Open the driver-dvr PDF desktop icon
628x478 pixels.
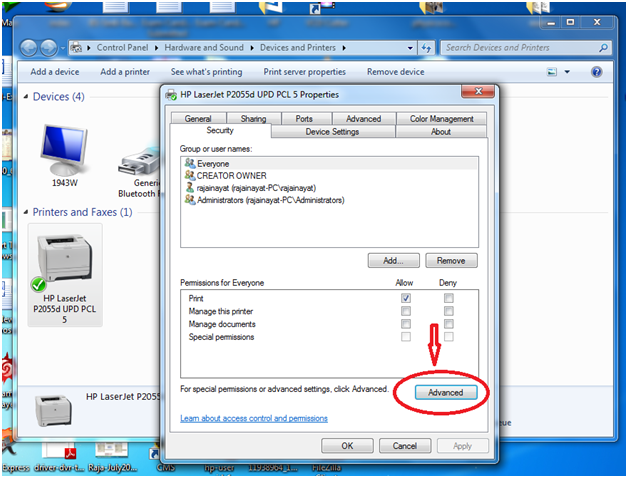tap(59, 458)
